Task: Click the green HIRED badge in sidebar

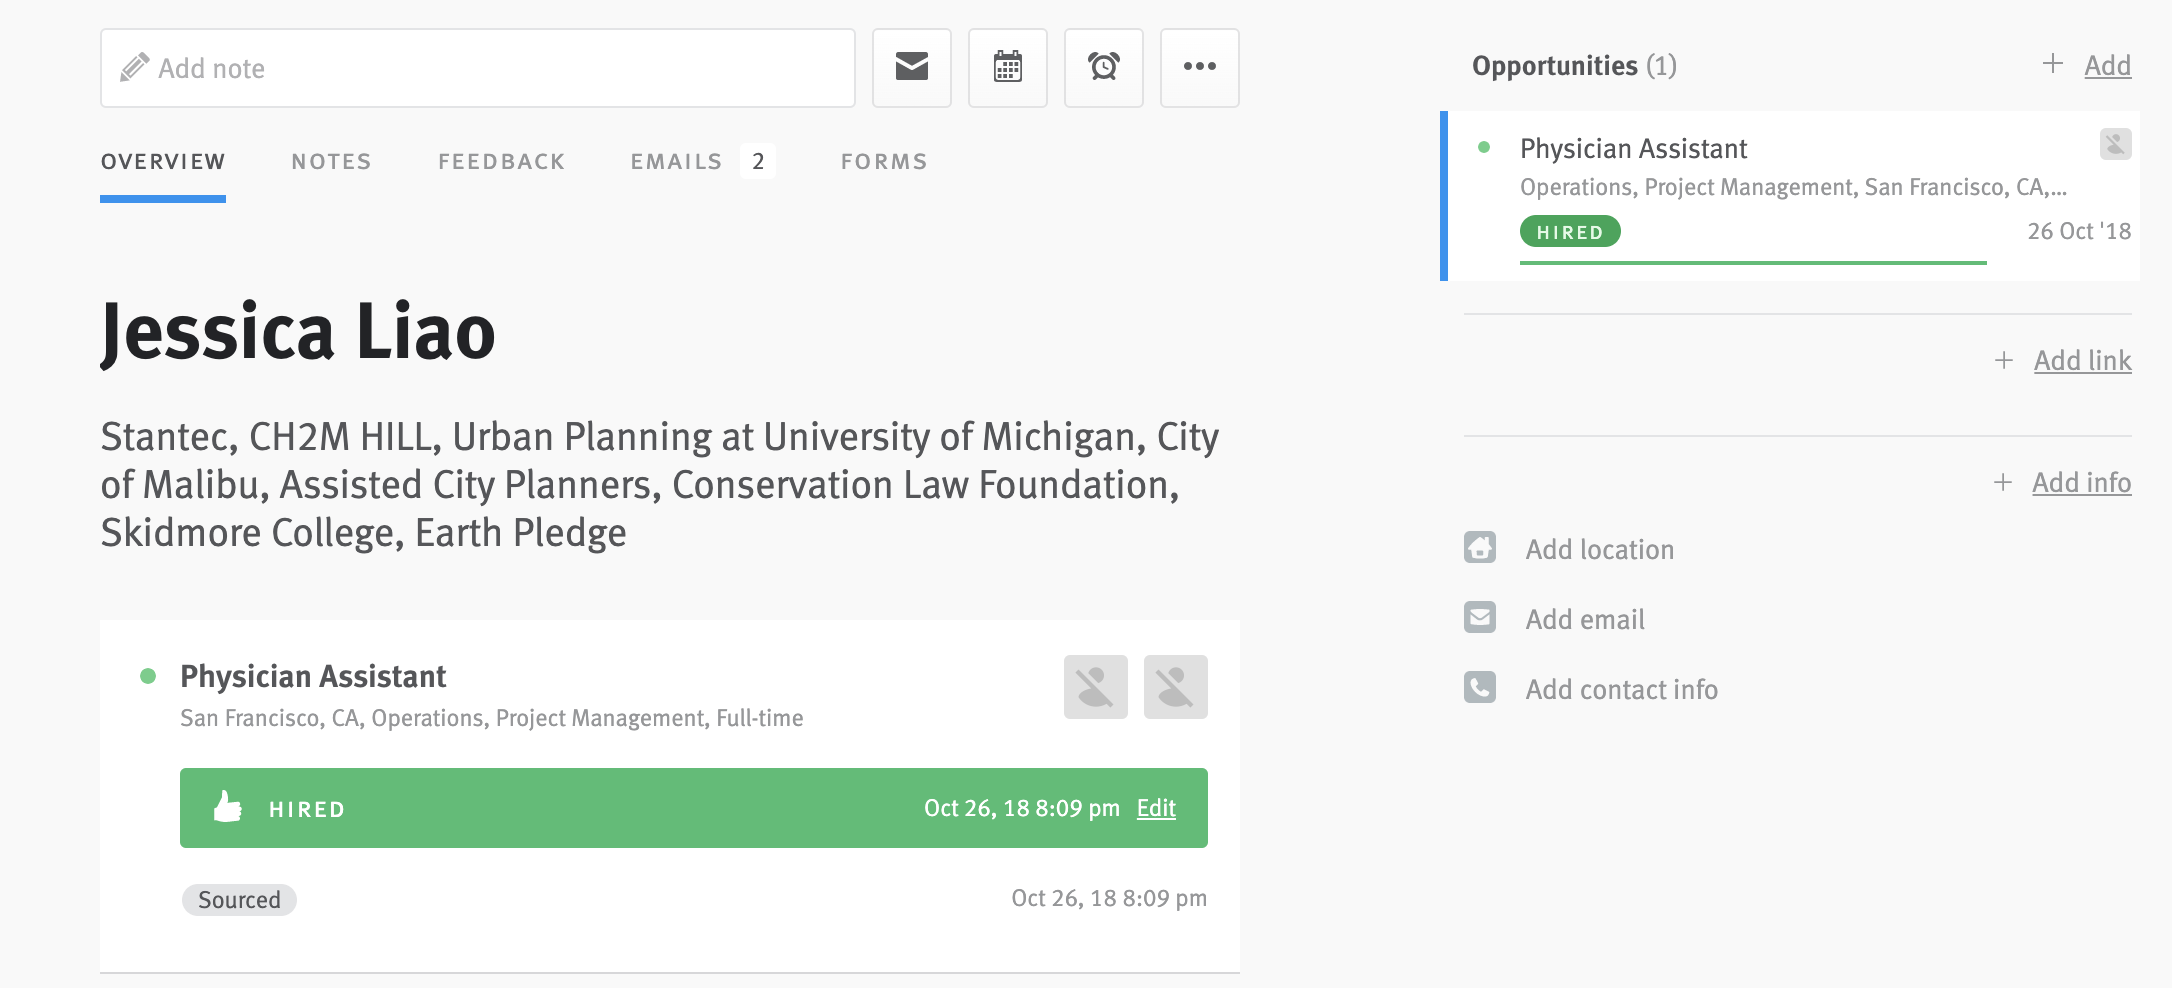Action: 1570,232
